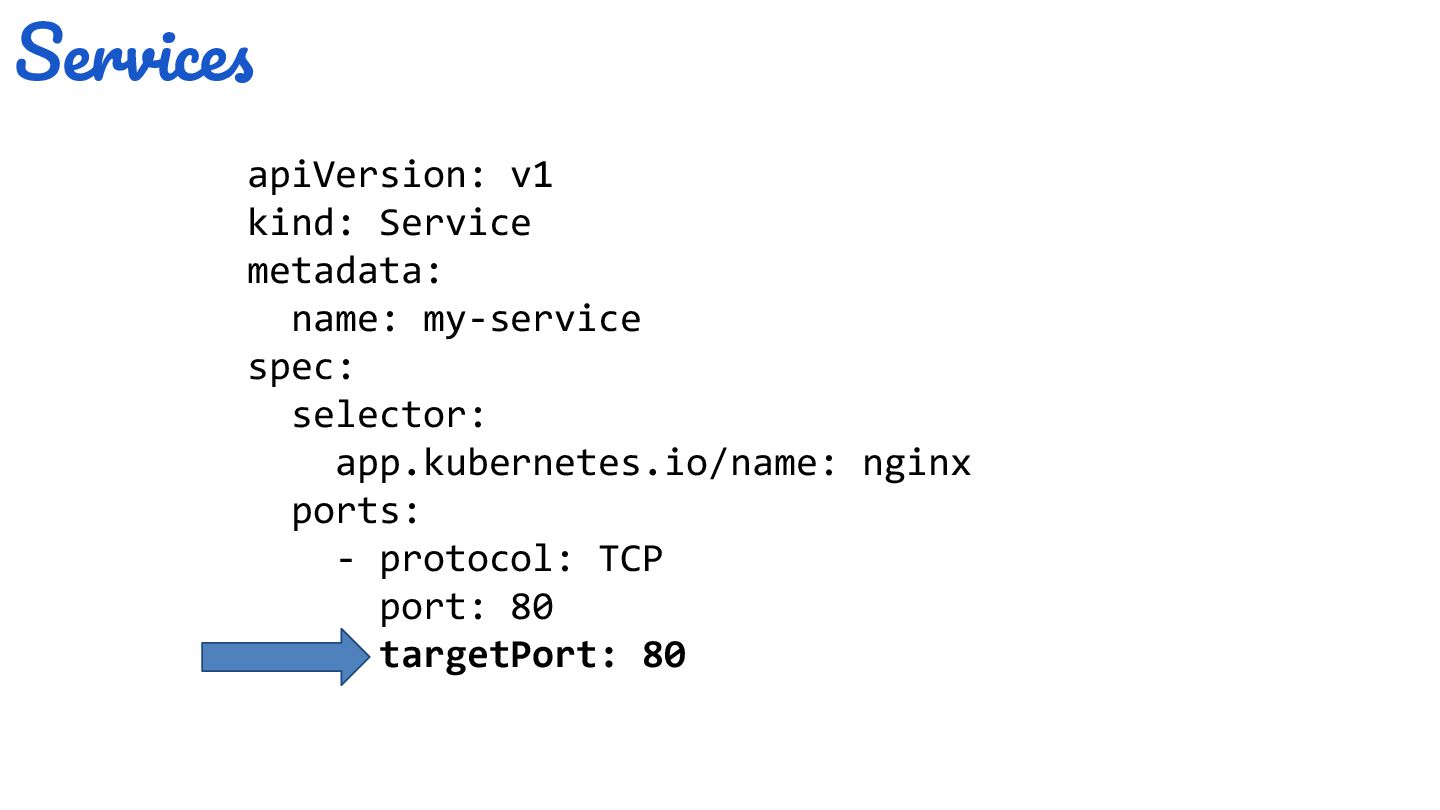
Task: Click the dash before protocol
Action: (346, 560)
